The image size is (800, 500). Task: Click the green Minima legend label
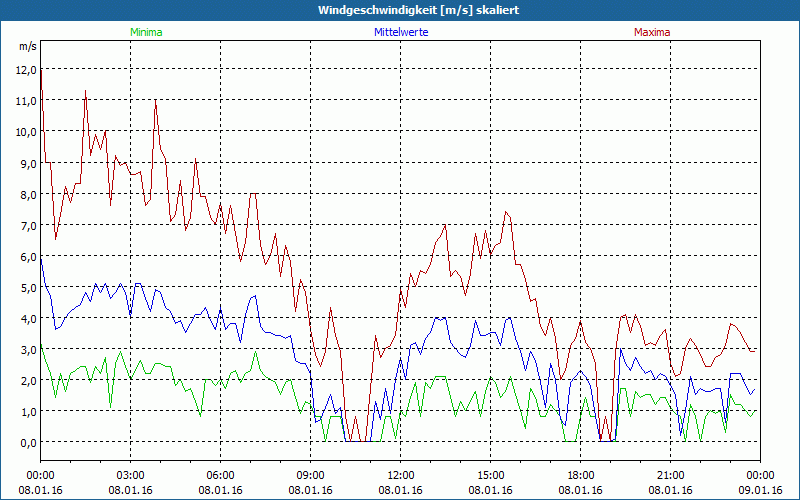coord(146,32)
